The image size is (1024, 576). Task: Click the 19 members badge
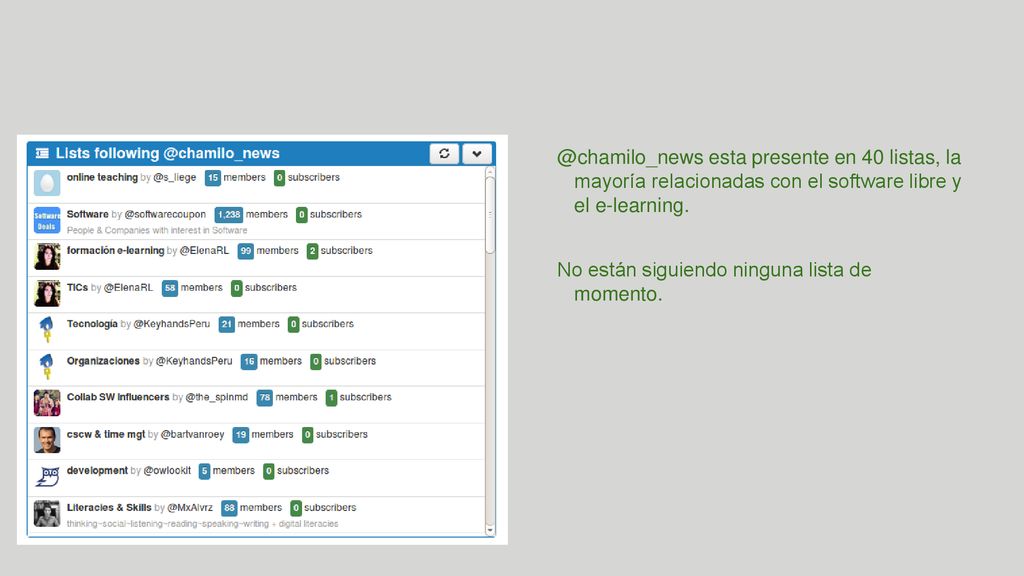point(241,434)
